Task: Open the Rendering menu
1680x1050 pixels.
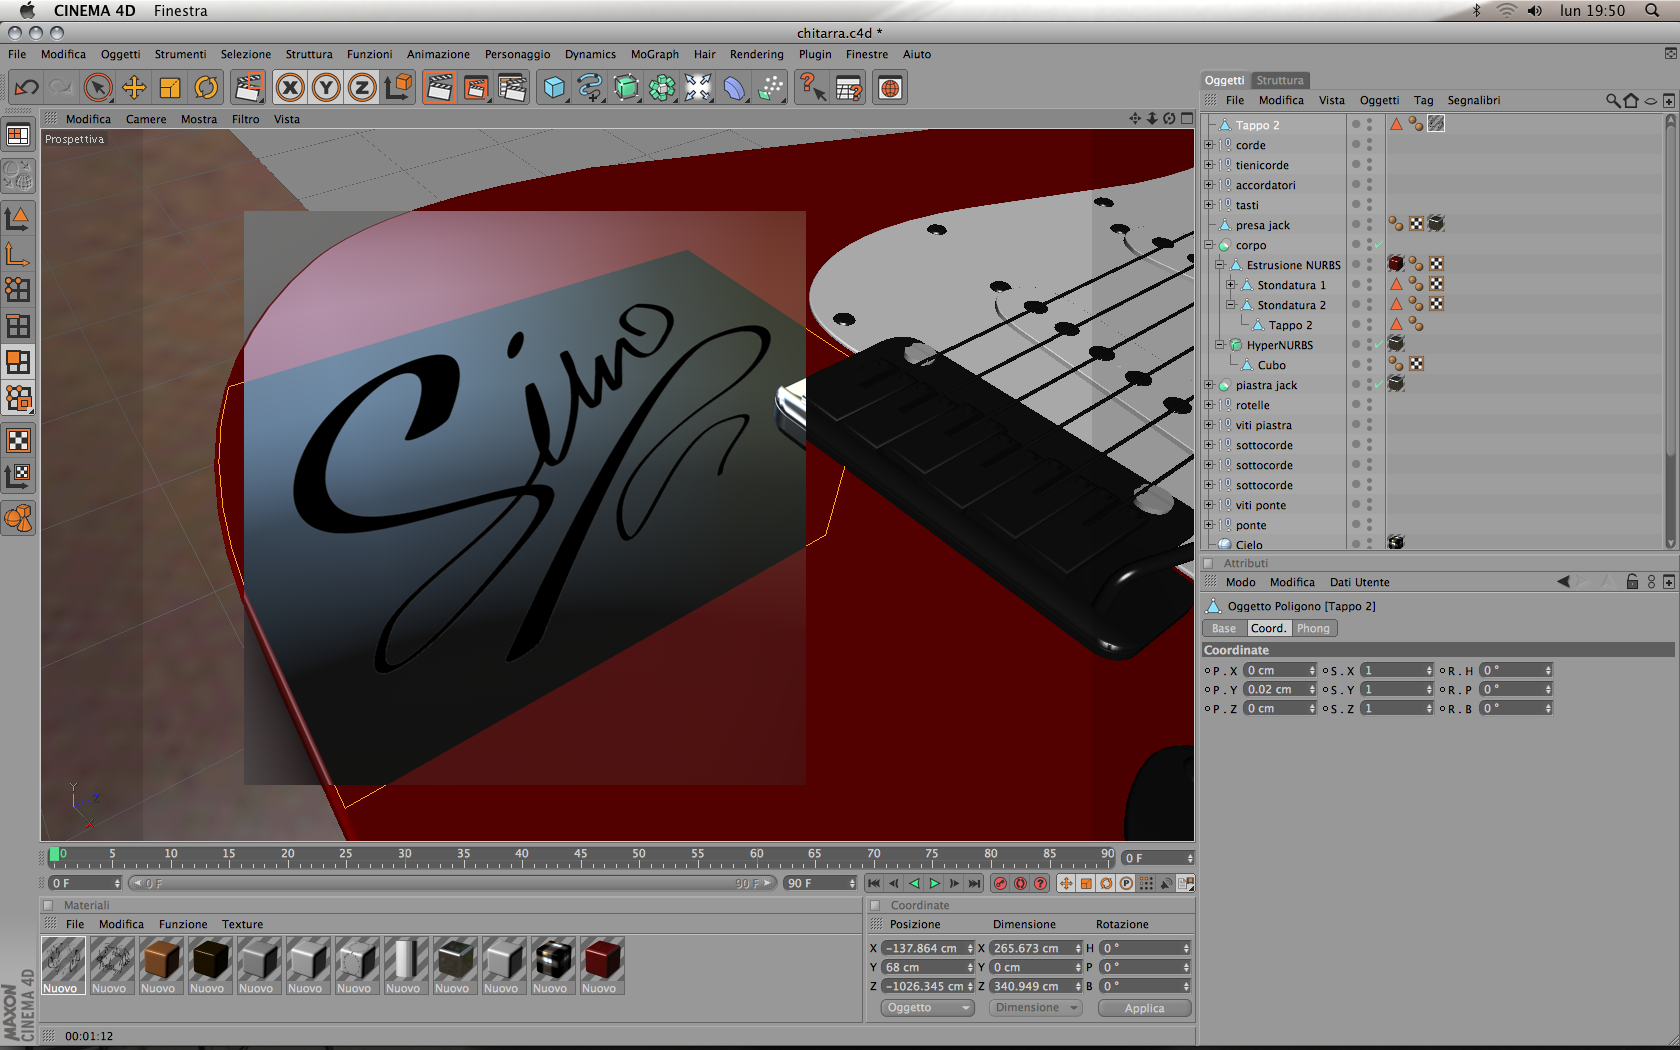Action: tap(757, 54)
